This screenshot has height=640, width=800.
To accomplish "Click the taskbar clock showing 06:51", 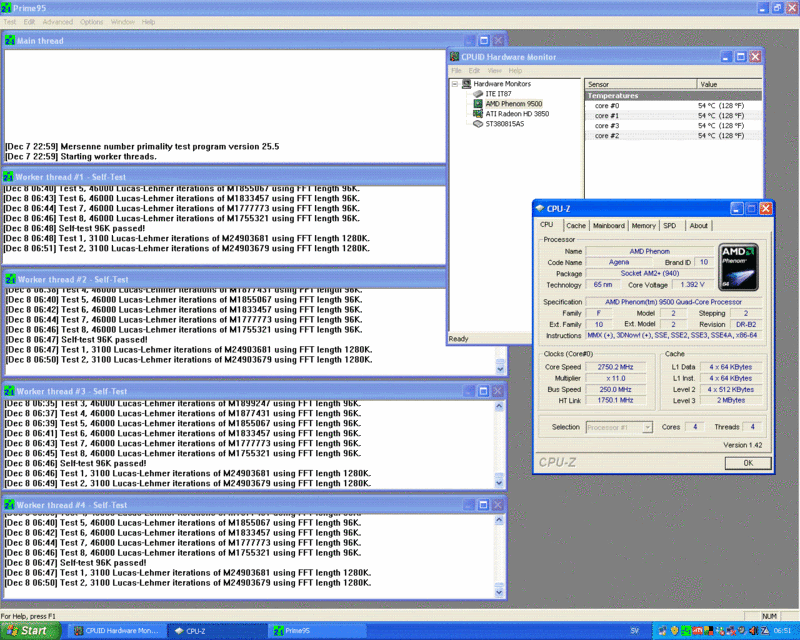I will pos(782,631).
